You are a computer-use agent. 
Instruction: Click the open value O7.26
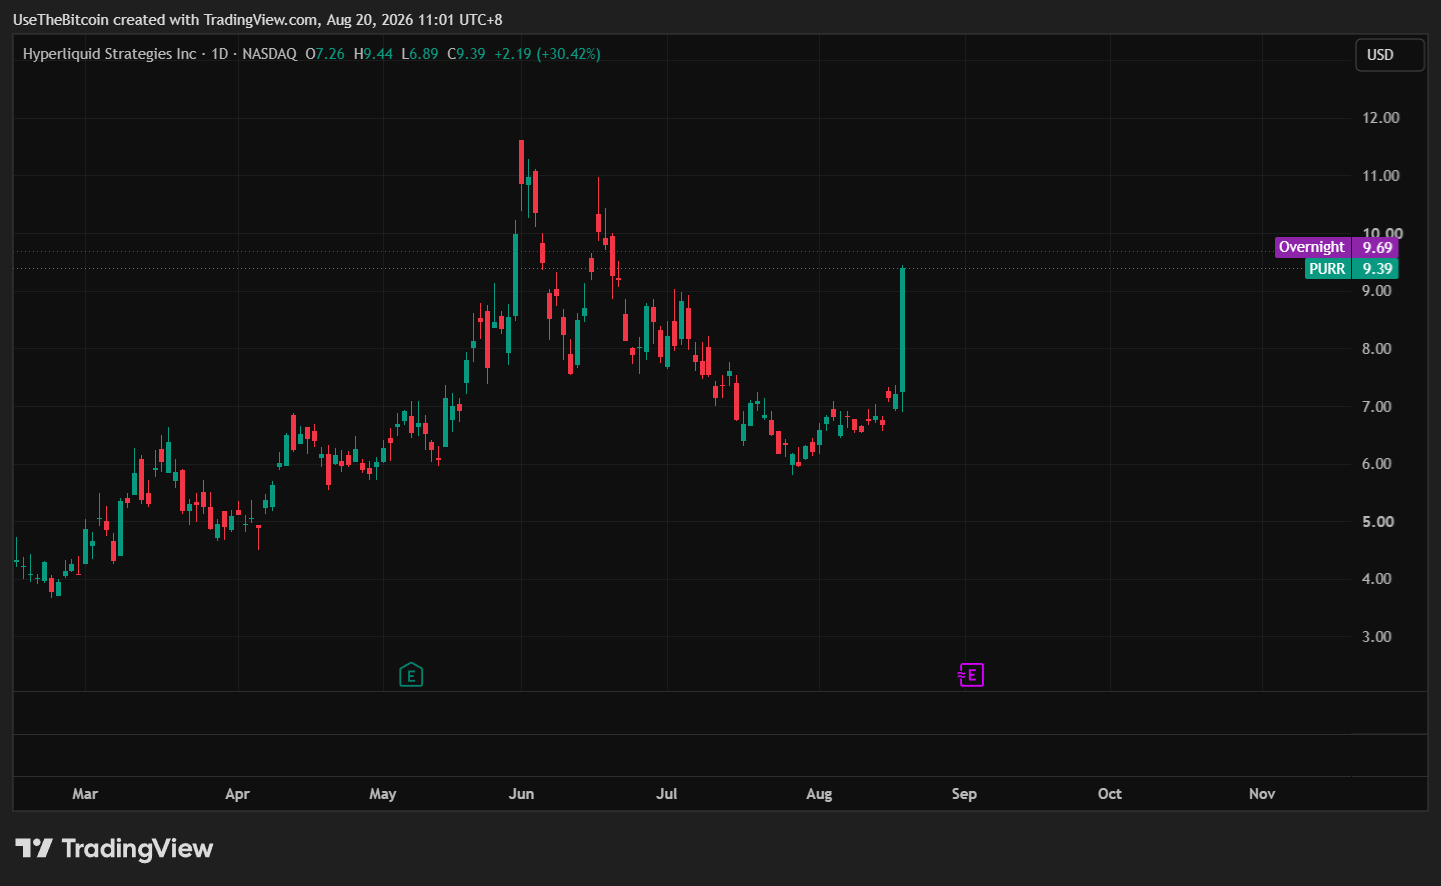coord(325,54)
